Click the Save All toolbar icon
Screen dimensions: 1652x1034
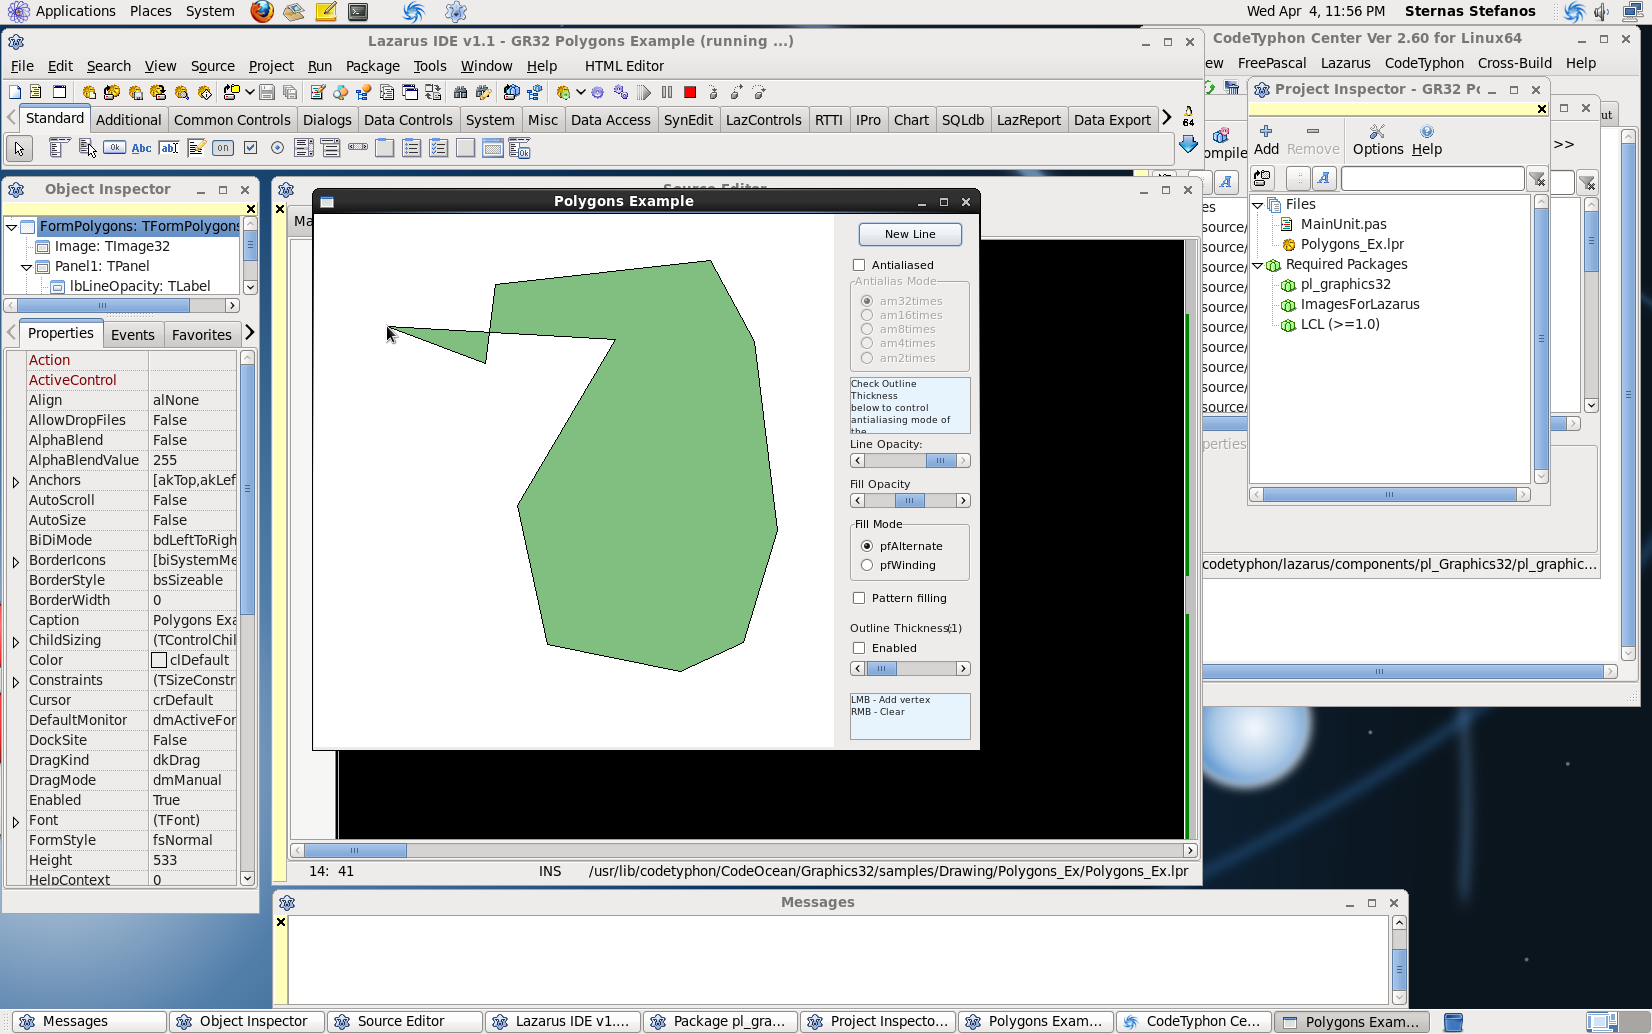[x=290, y=92]
